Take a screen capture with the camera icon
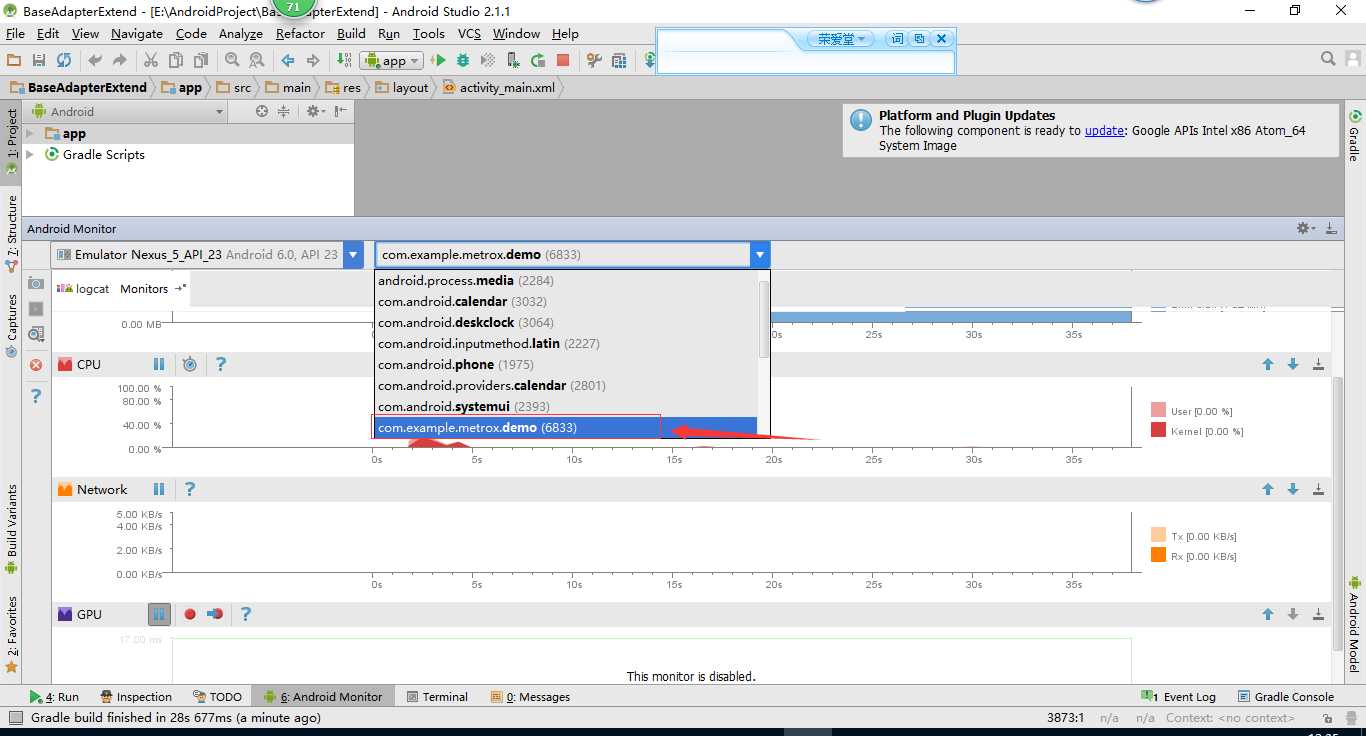Image resolution: width=1366 pixels, height=736 pixels. point(36,283)
